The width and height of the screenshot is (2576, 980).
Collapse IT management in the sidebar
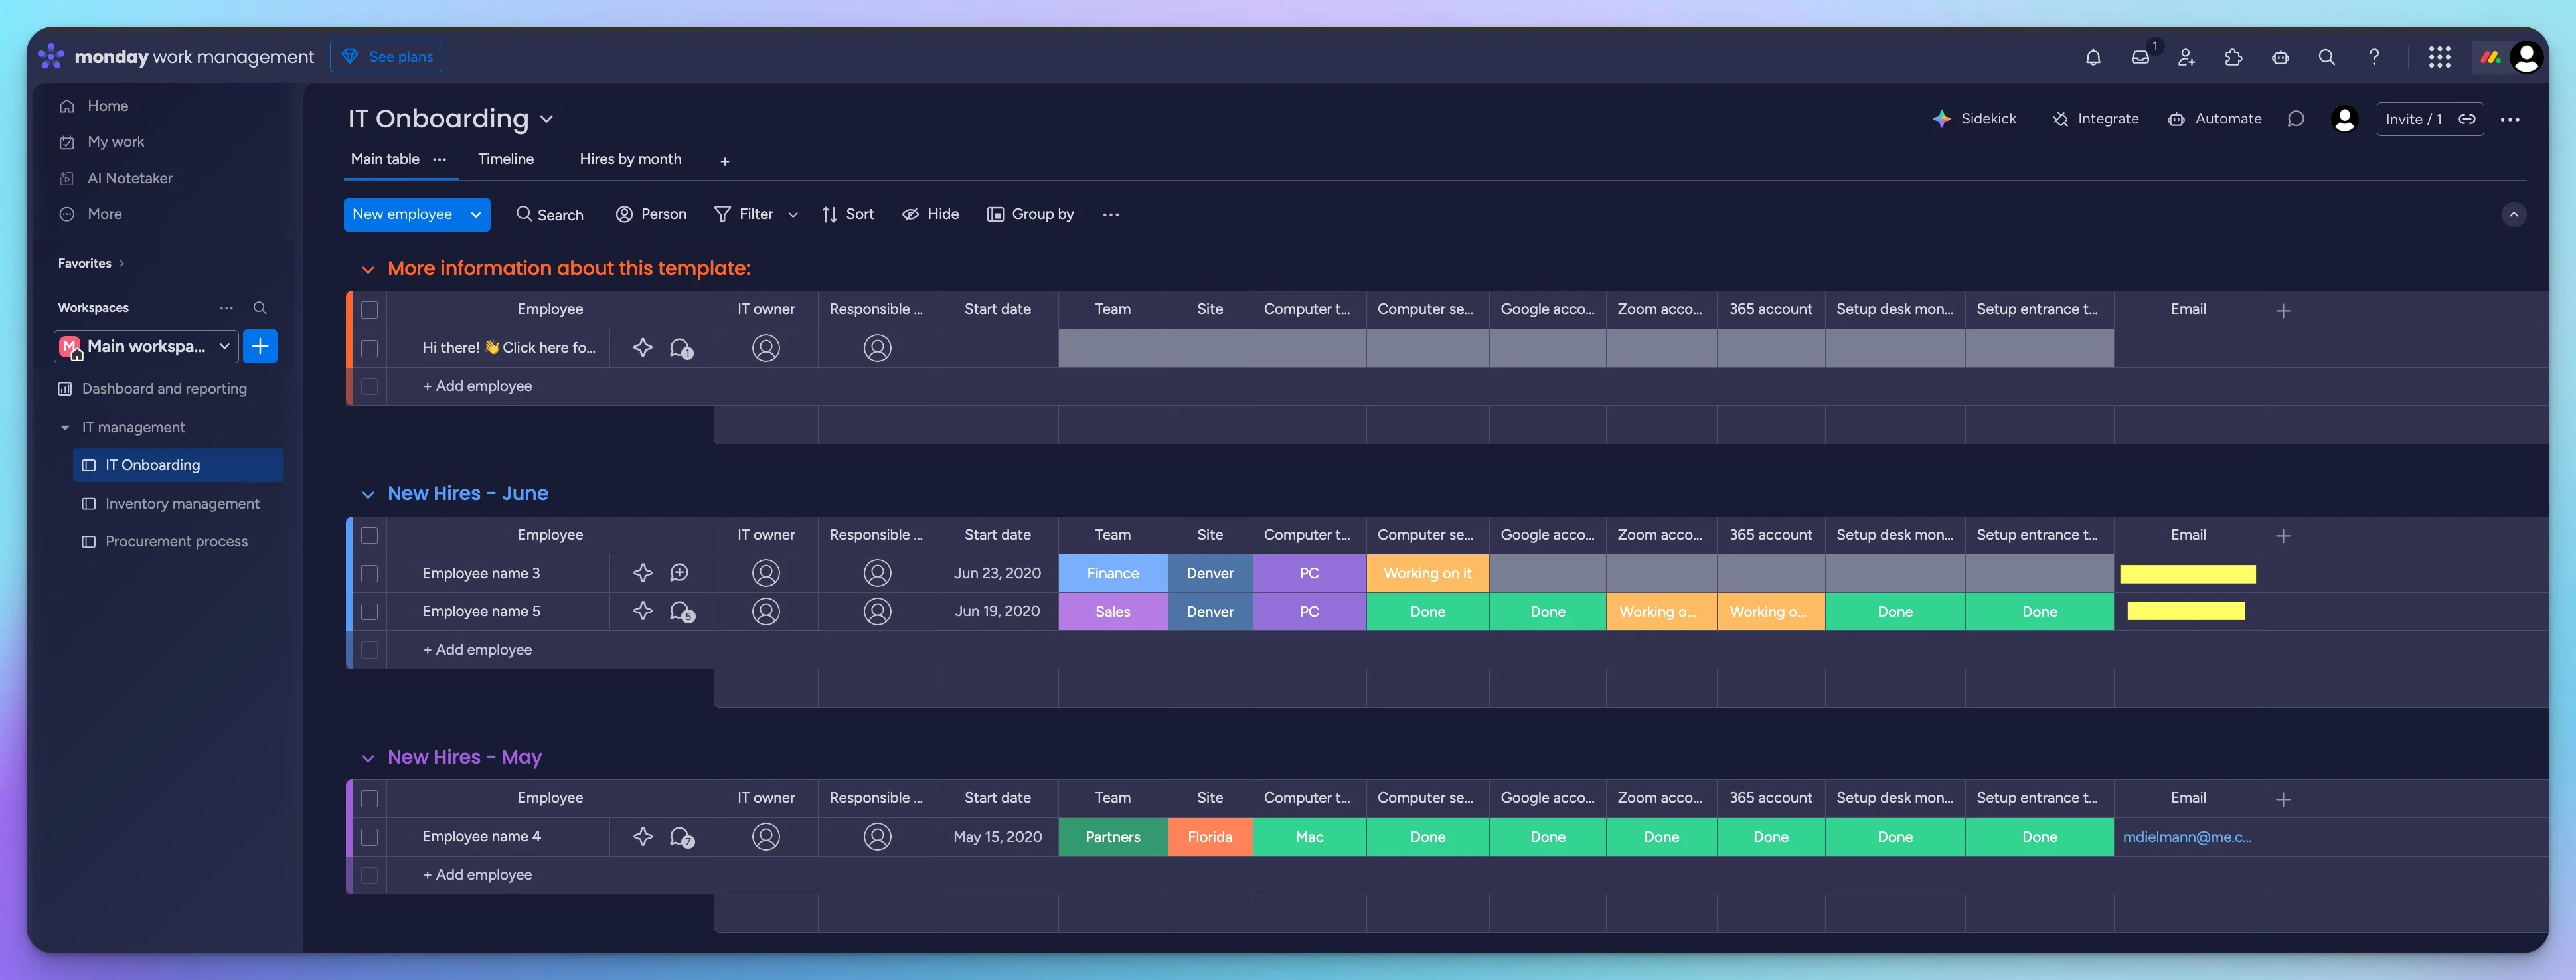[65, 427]
